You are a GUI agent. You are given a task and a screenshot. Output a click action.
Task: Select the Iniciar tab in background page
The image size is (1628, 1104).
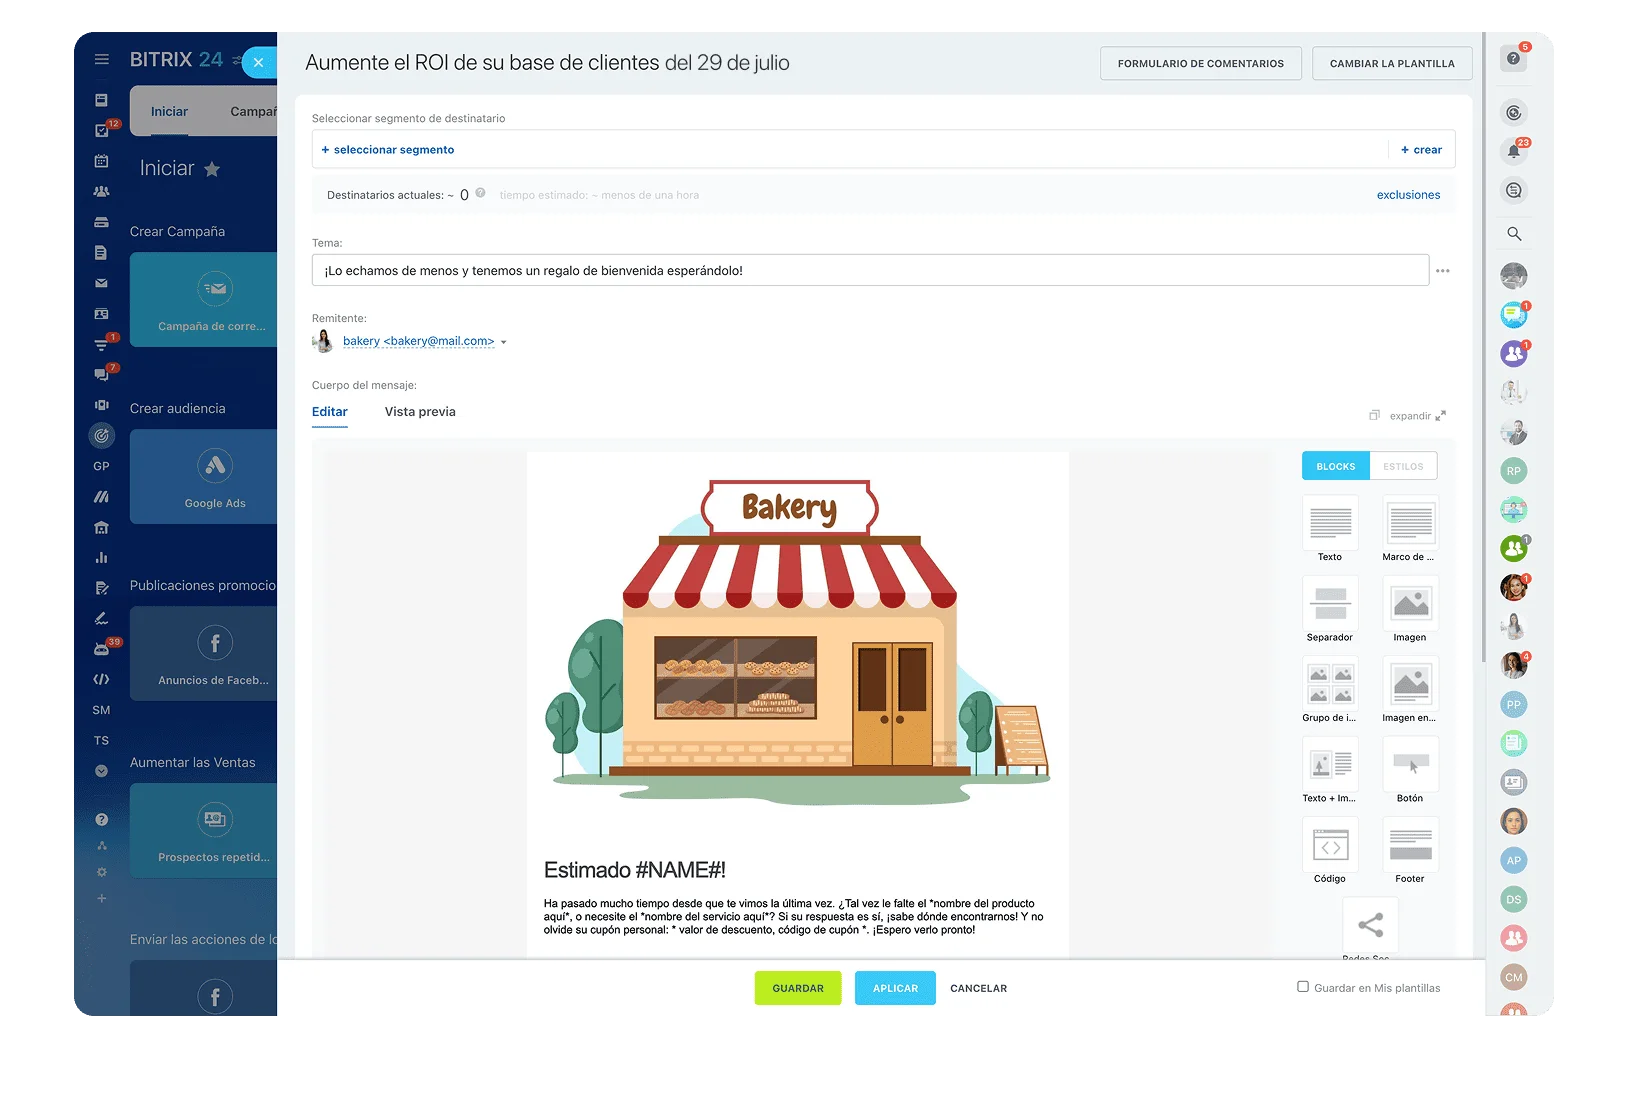tap(169, 112)
